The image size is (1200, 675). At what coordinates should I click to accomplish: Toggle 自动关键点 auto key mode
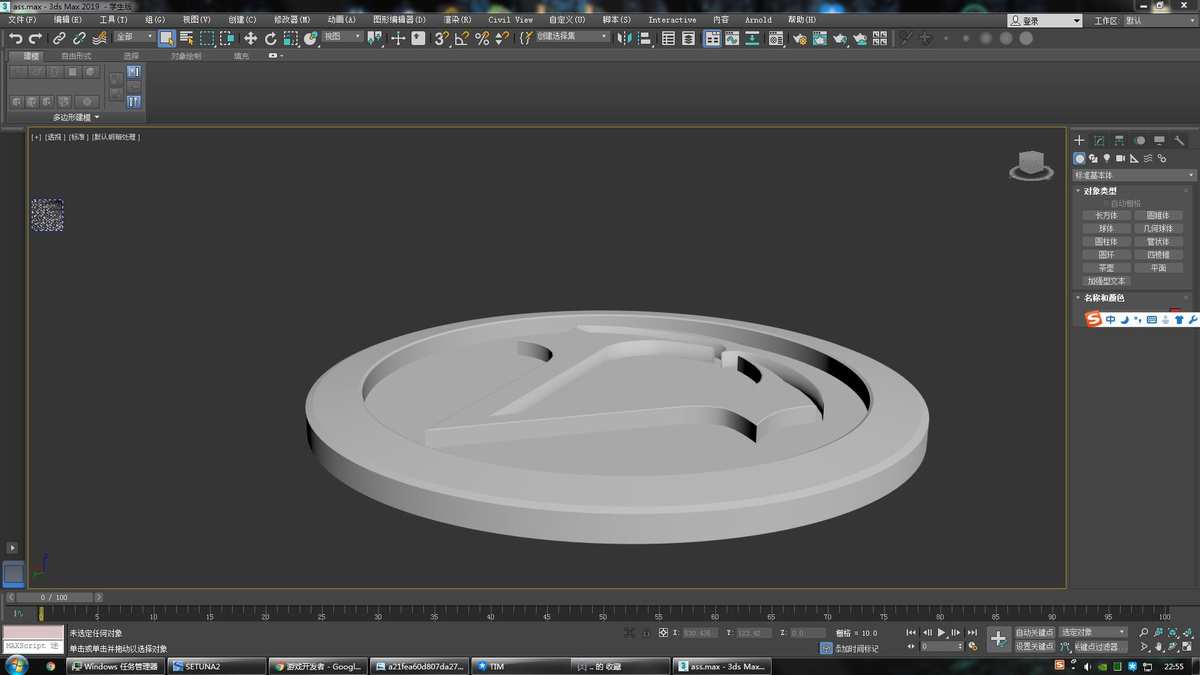(1034, 632)
